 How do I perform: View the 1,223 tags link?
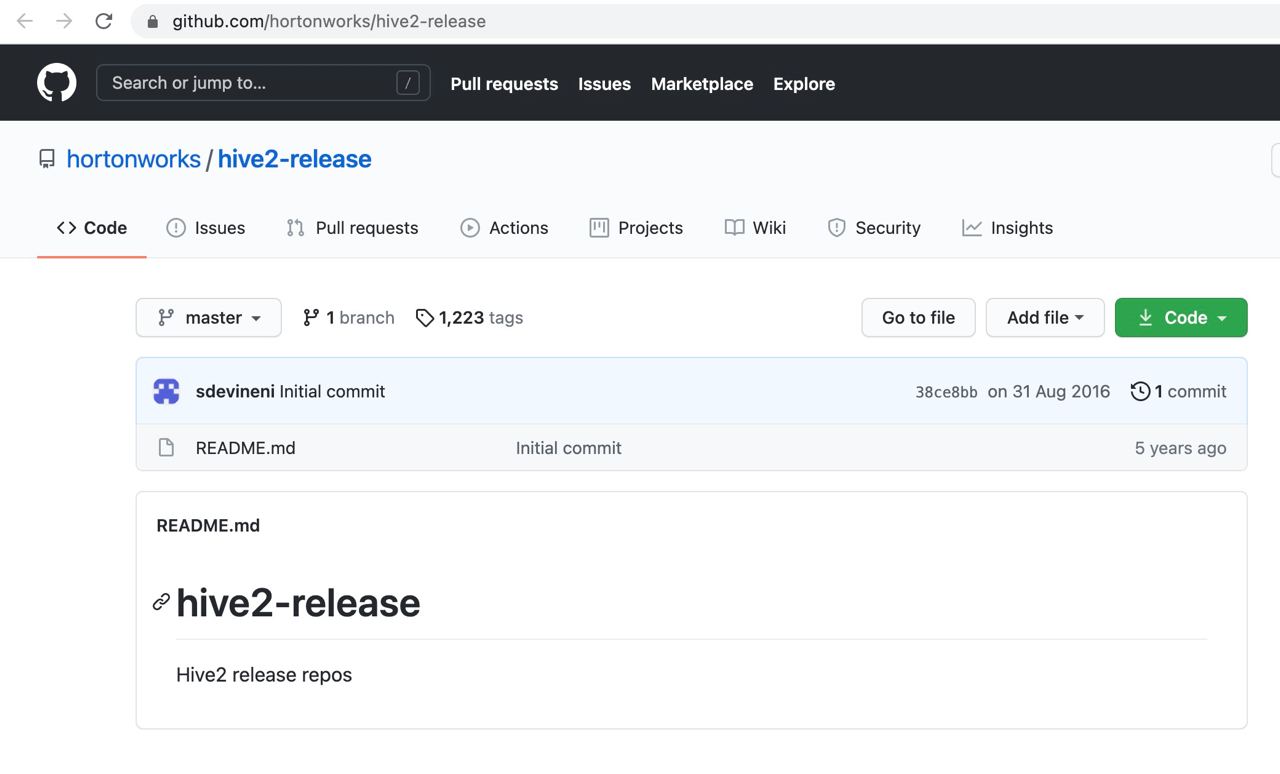[470, 318]
